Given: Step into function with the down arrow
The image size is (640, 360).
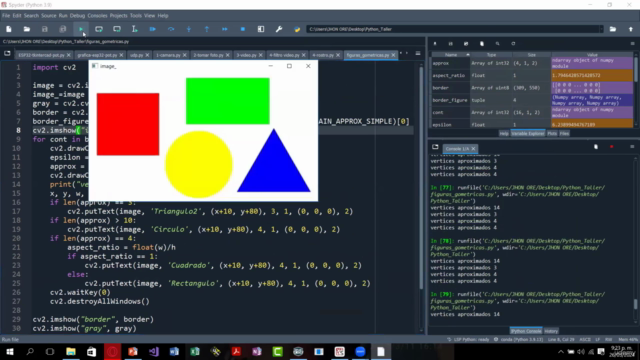Looking at the screenshot, I should (189, 29).
